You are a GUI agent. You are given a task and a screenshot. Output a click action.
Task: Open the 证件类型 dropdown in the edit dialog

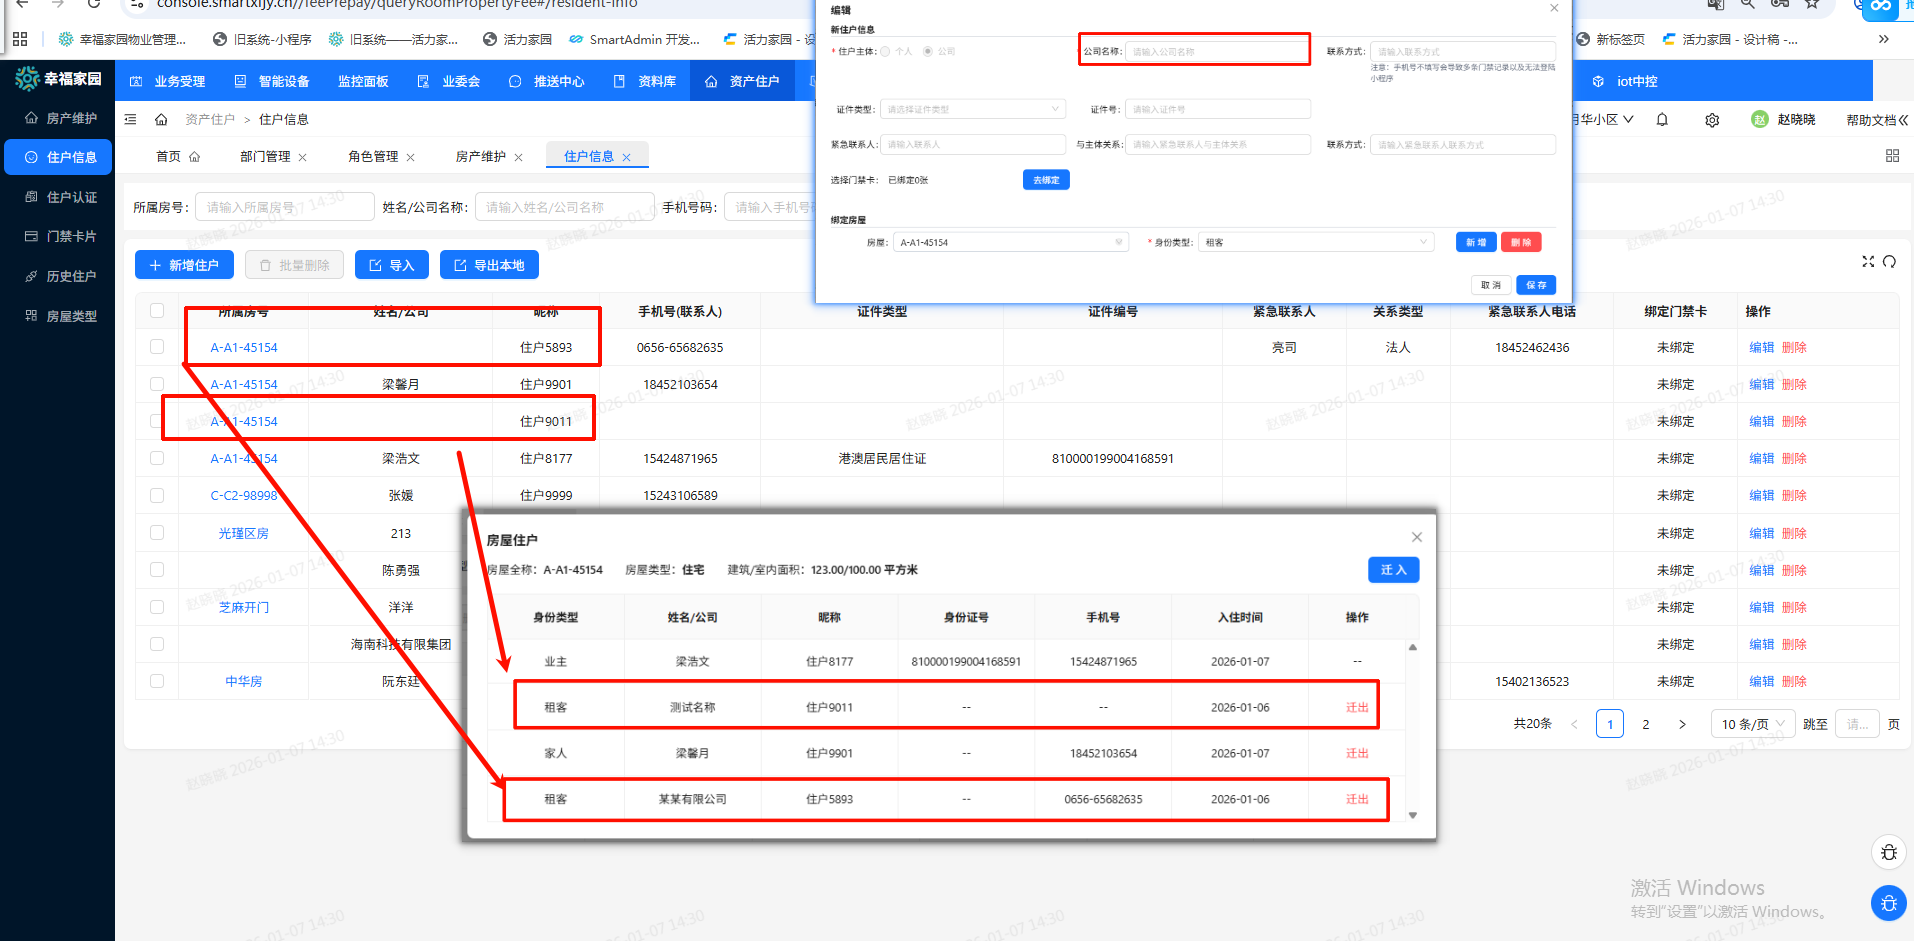972,109
